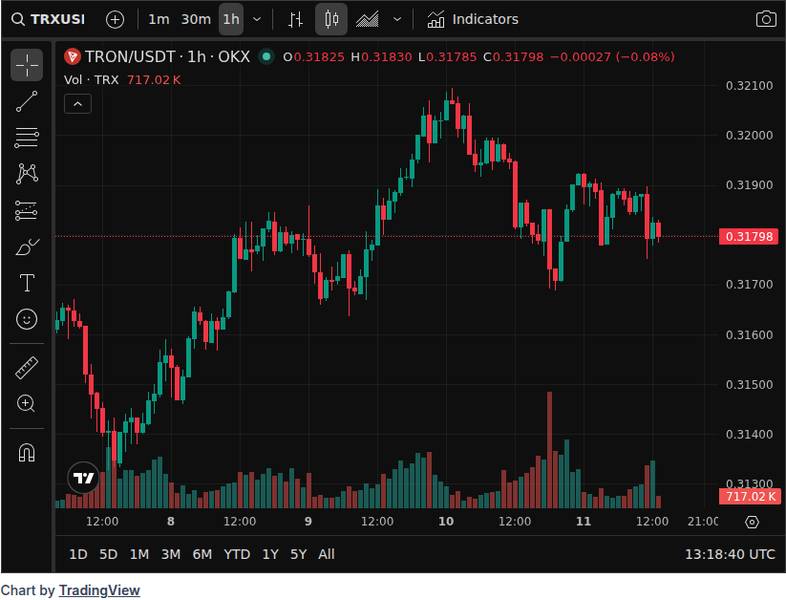The height and width of the screenshot is (600, 786).
Task: Select the 30m timeframe
Action: point(195,20)
